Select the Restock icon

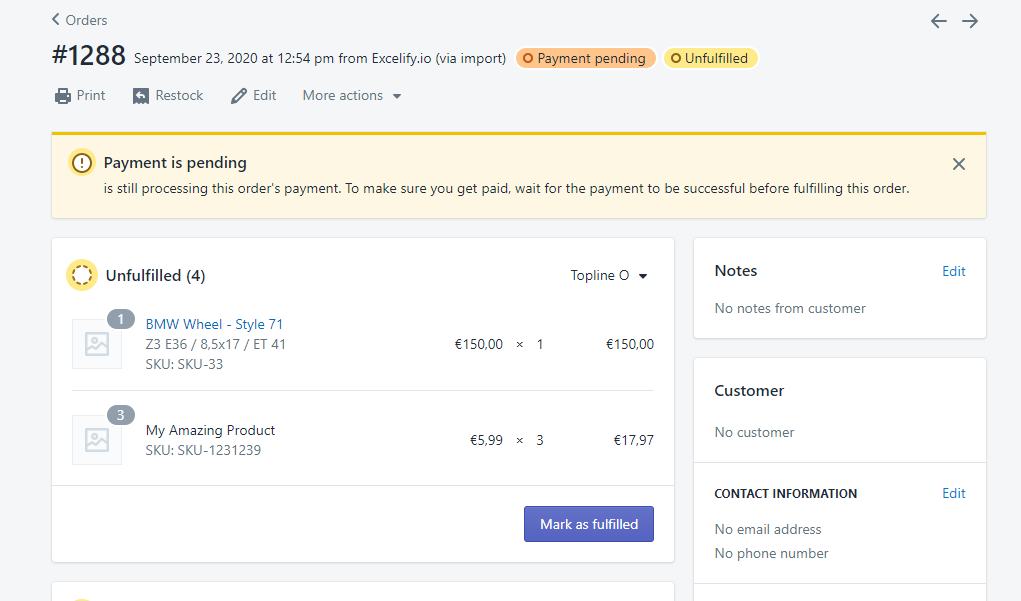point(140,95)
